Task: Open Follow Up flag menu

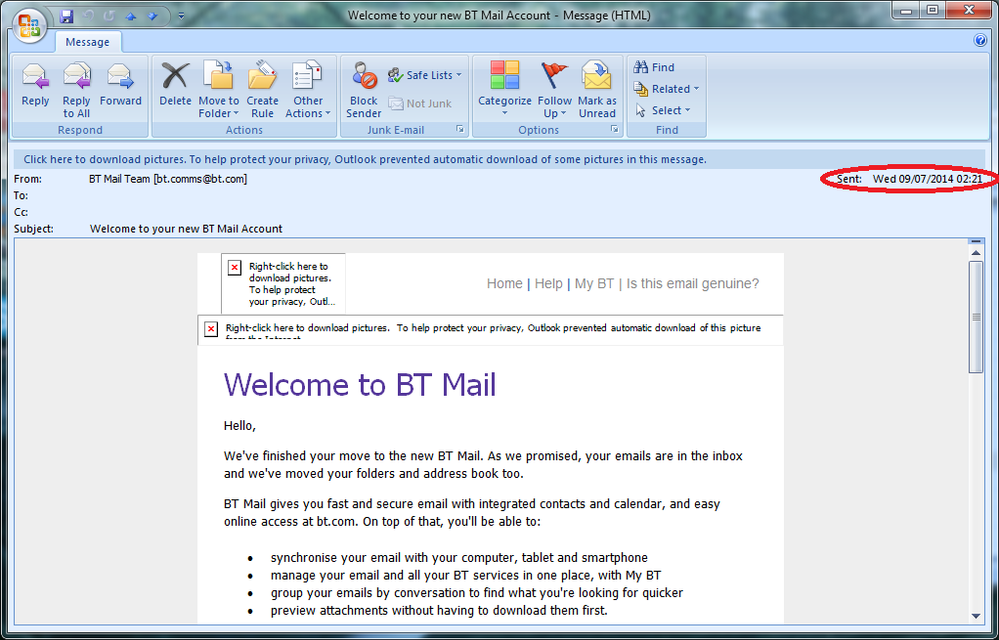Action: (554, 90)
